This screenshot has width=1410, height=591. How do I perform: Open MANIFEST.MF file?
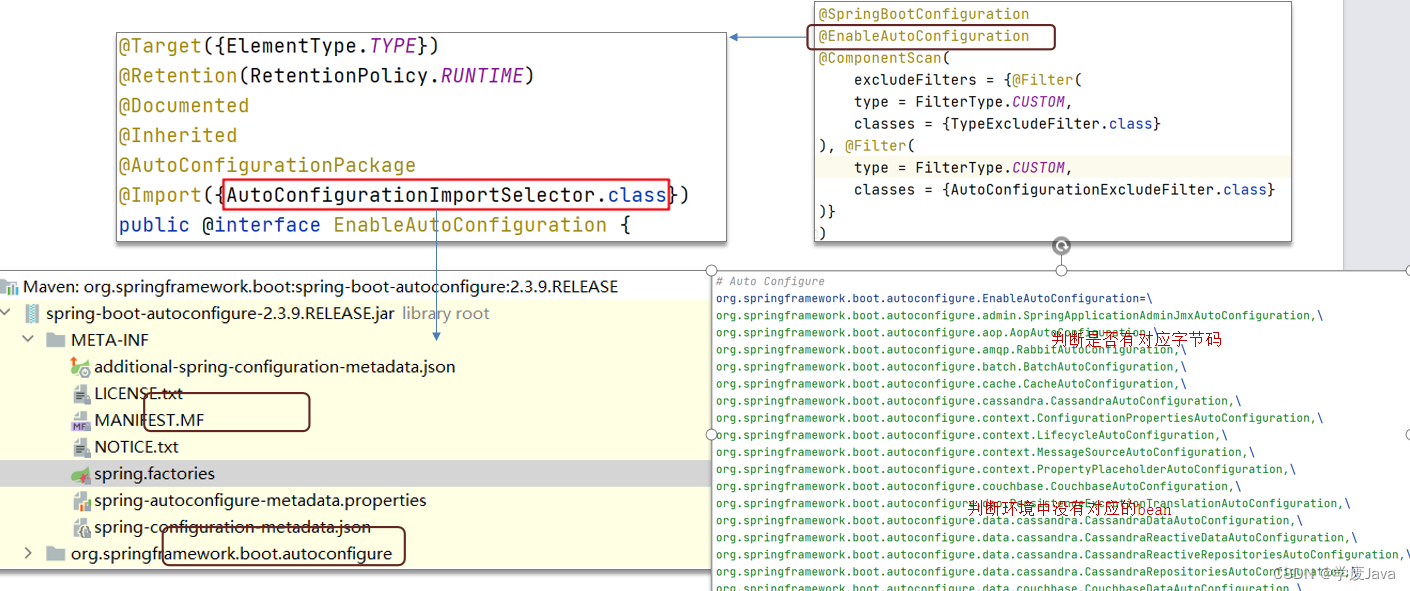click(x=149, y=421)
